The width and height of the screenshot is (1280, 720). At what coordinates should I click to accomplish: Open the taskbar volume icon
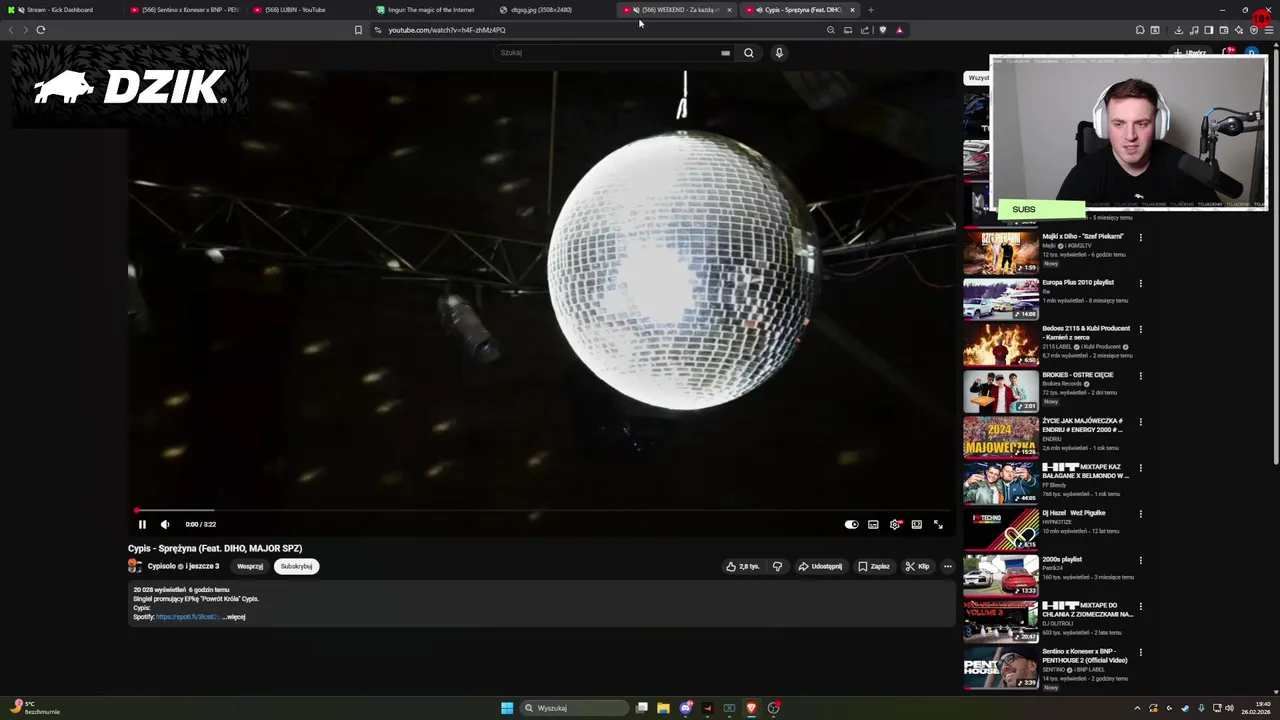(x=1229, y=708)
